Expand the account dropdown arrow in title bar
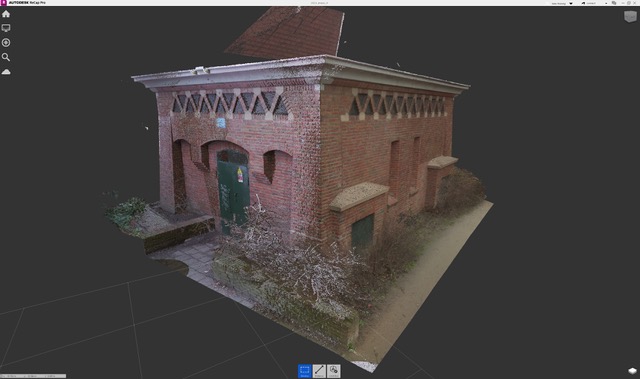Image resolution: width=640 pixels, height=379 pixels. (x=606, y=3)
